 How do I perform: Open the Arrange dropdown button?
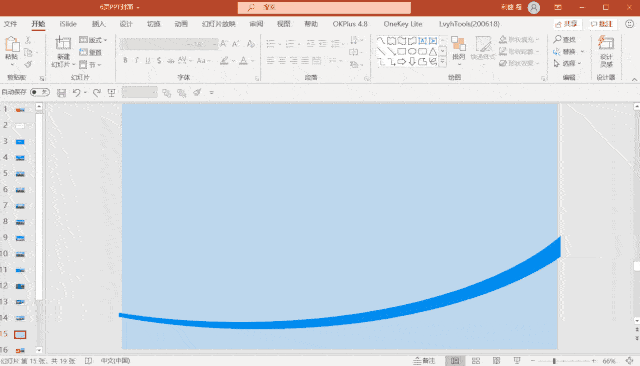(x=459, y=50)
